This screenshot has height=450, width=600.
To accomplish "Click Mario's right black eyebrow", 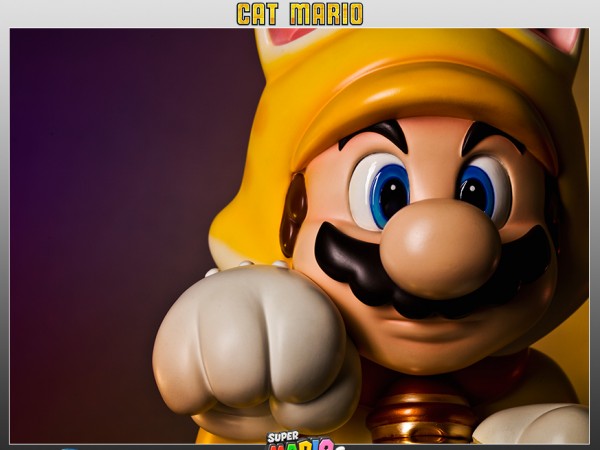I will pos(490,132).
